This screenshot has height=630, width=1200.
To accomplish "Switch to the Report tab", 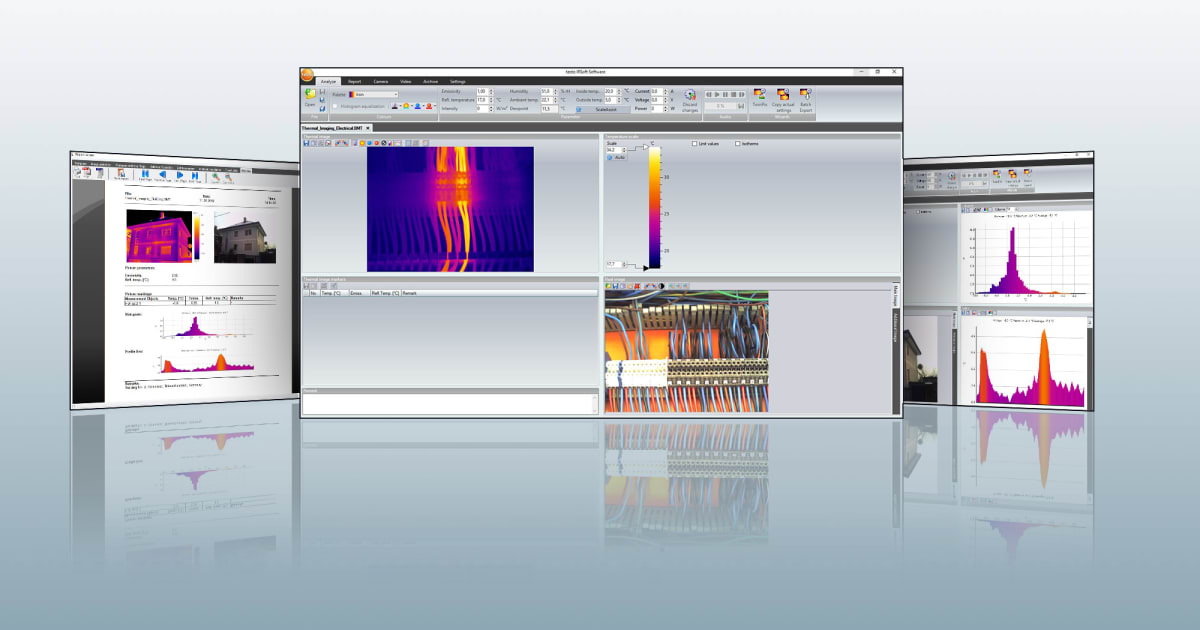I will click(x=354, y=81).
